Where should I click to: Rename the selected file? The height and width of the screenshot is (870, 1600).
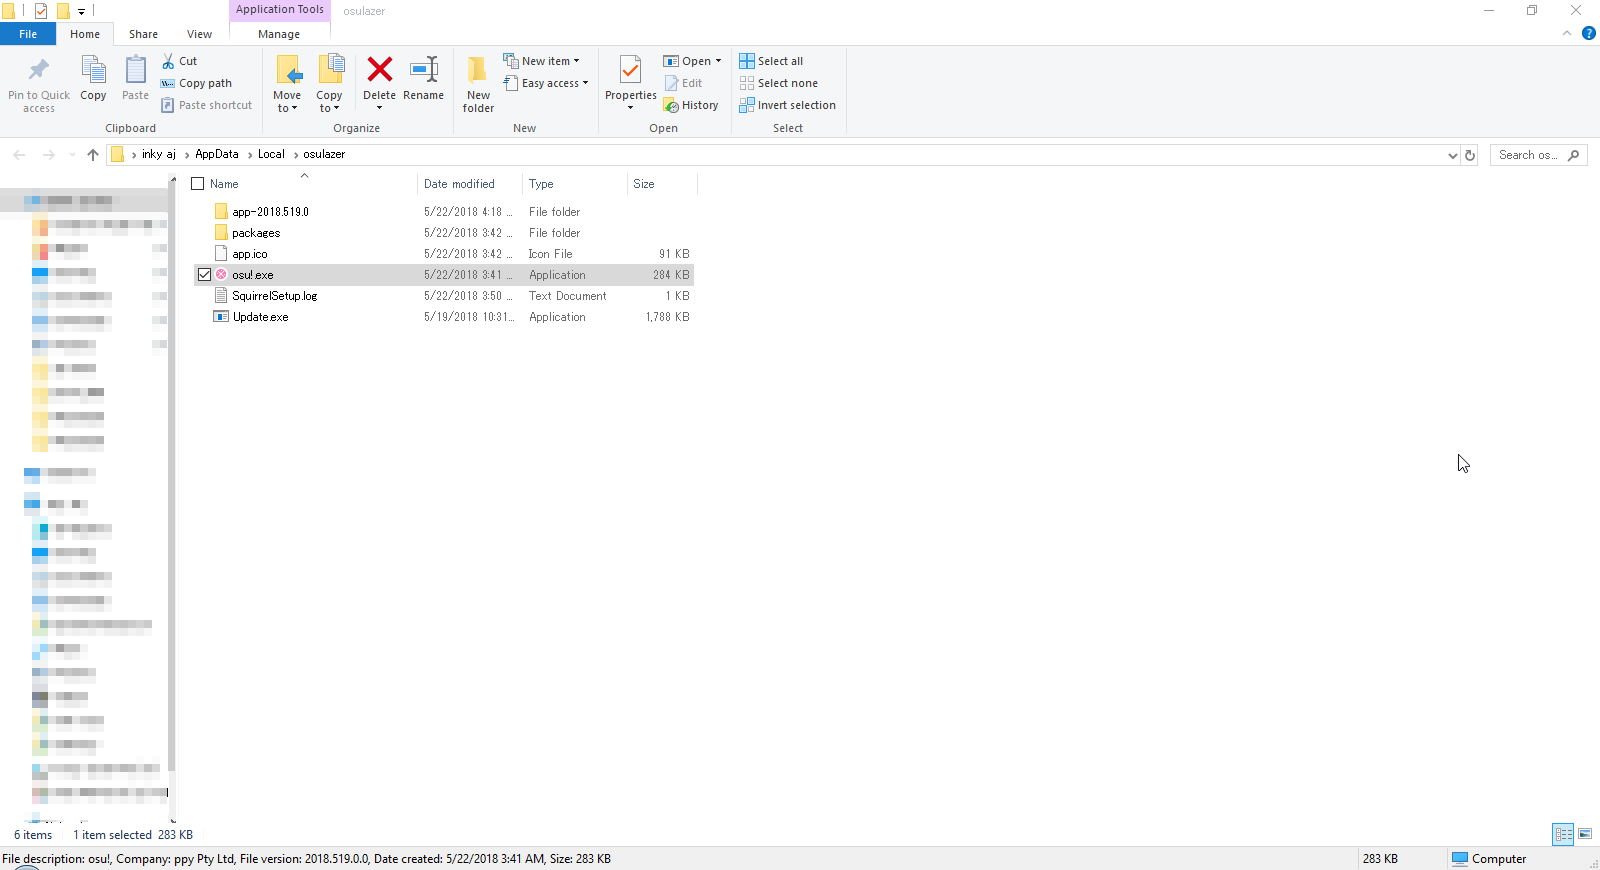click(x=424, y=78)
